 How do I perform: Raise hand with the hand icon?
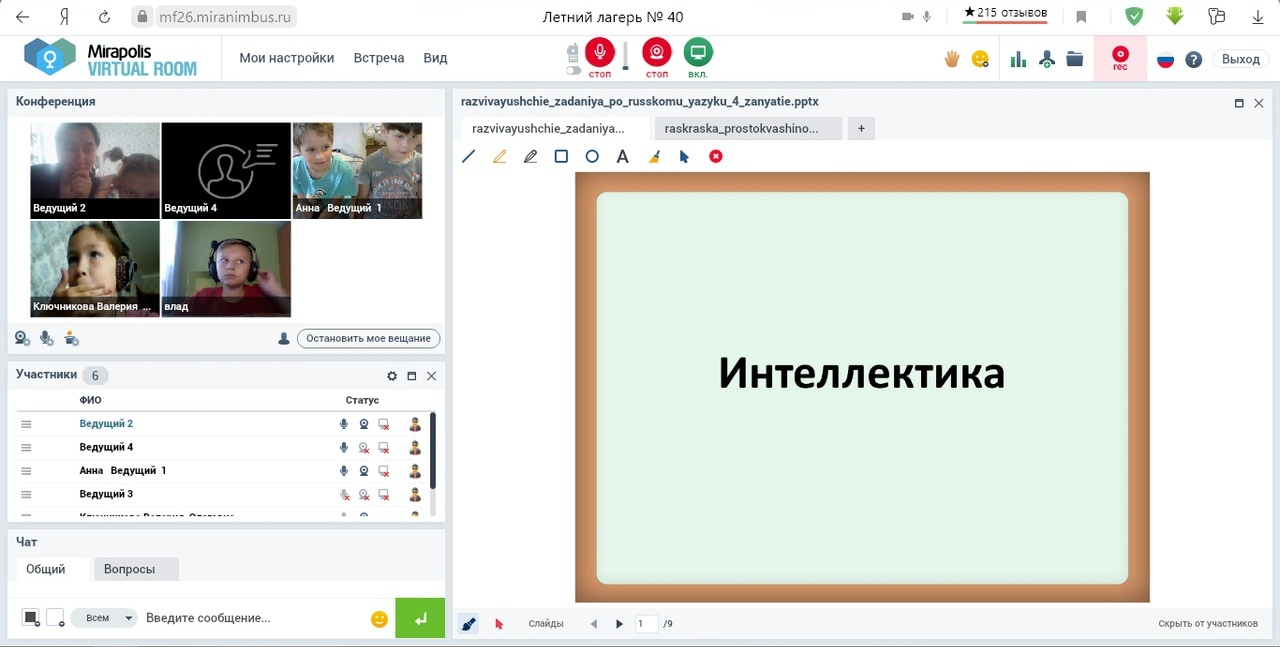(952, 59)
